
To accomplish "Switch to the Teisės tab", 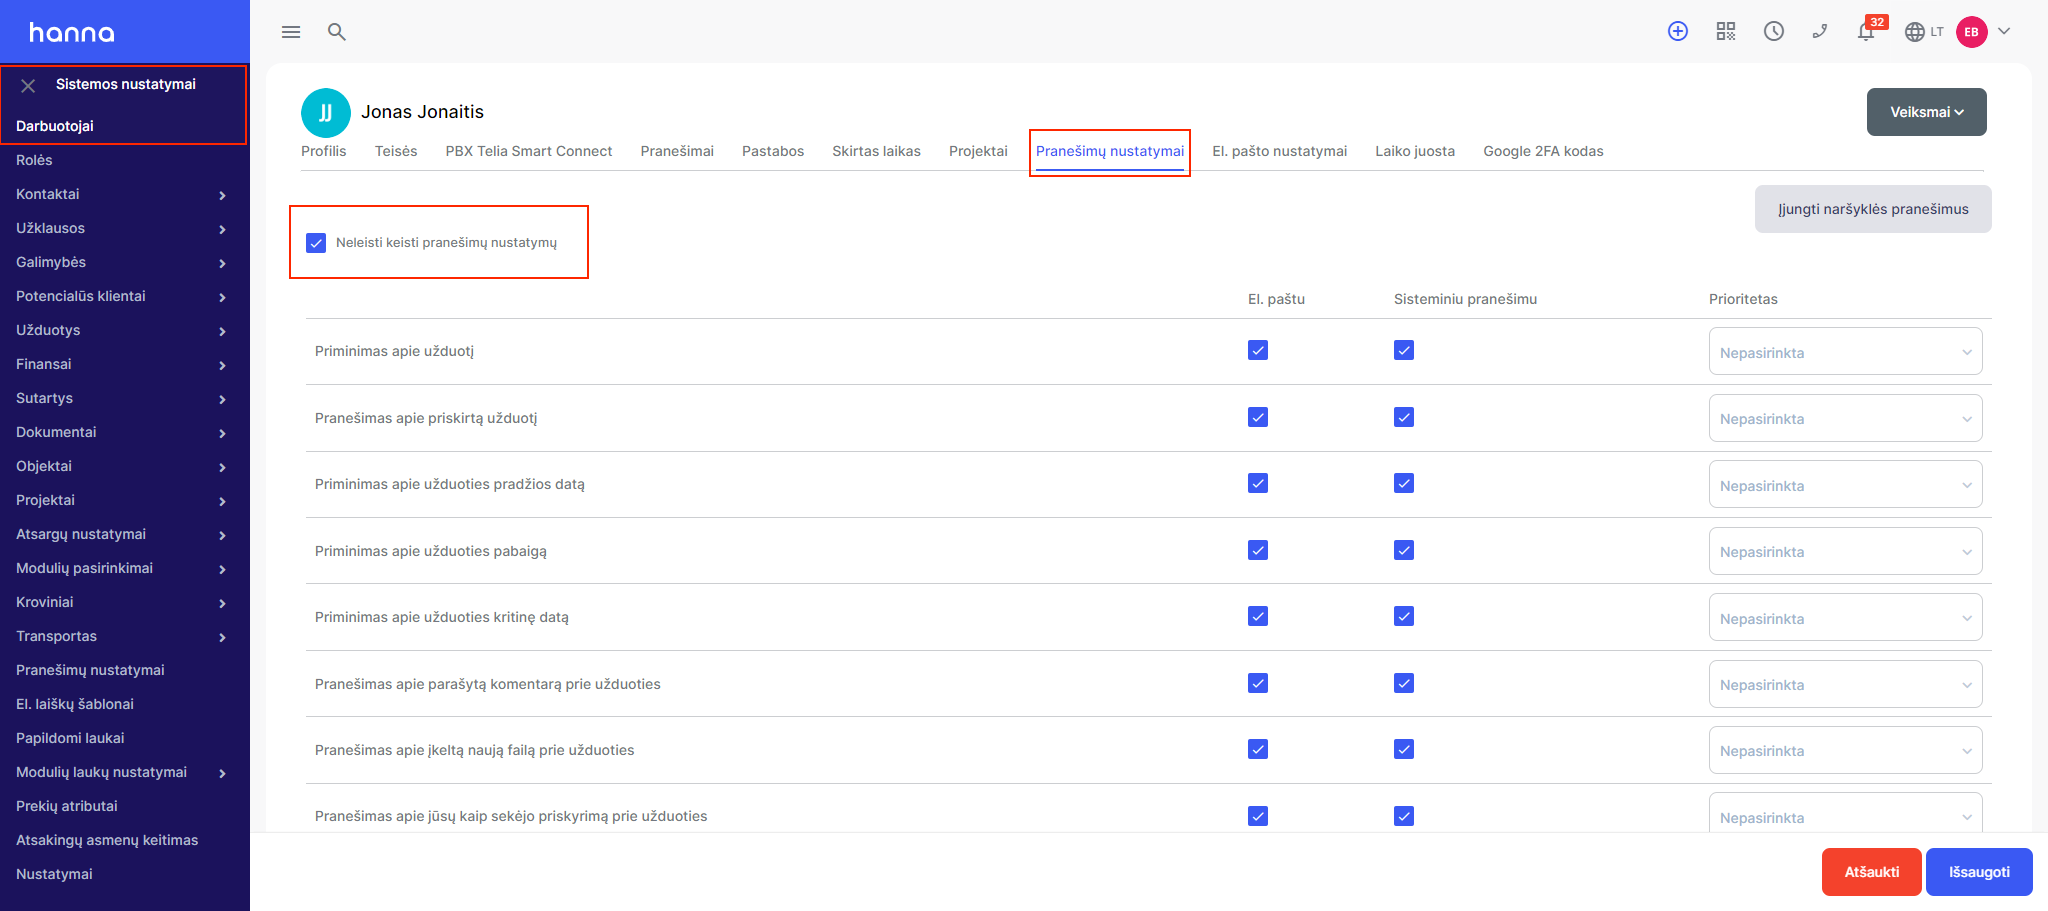I will point(396,151).
